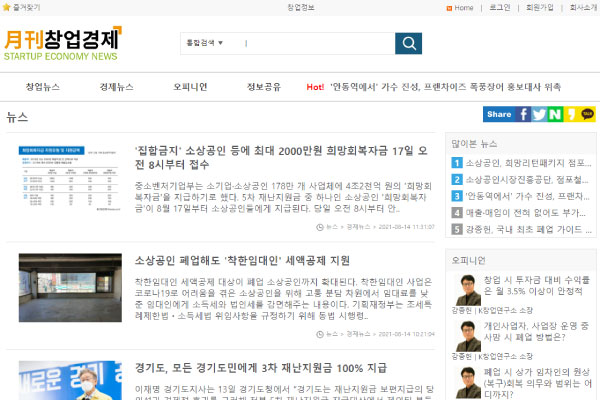The height and width of the screenshot is (400, 600).
Task: Open the empty storefront thumbnail
Action: click(70, 287)
